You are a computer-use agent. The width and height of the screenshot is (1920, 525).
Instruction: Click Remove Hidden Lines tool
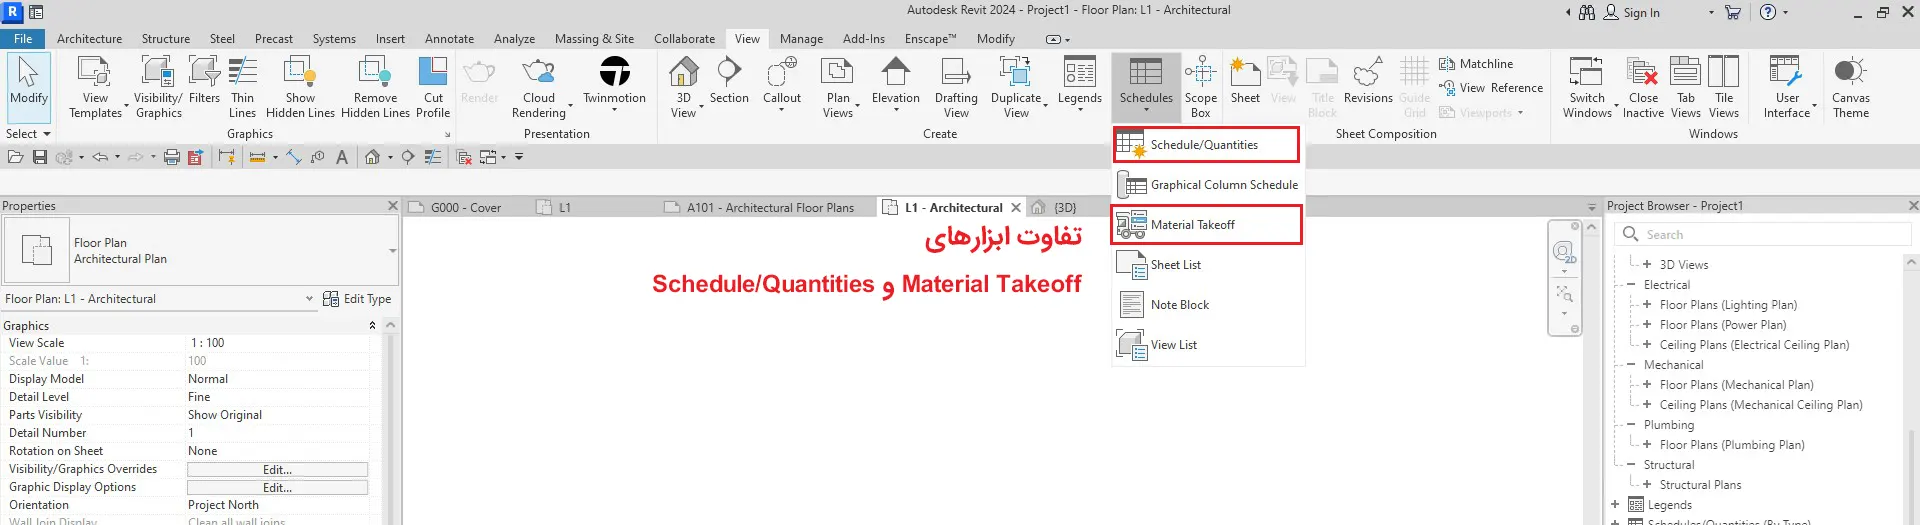(x=375, y=88)
